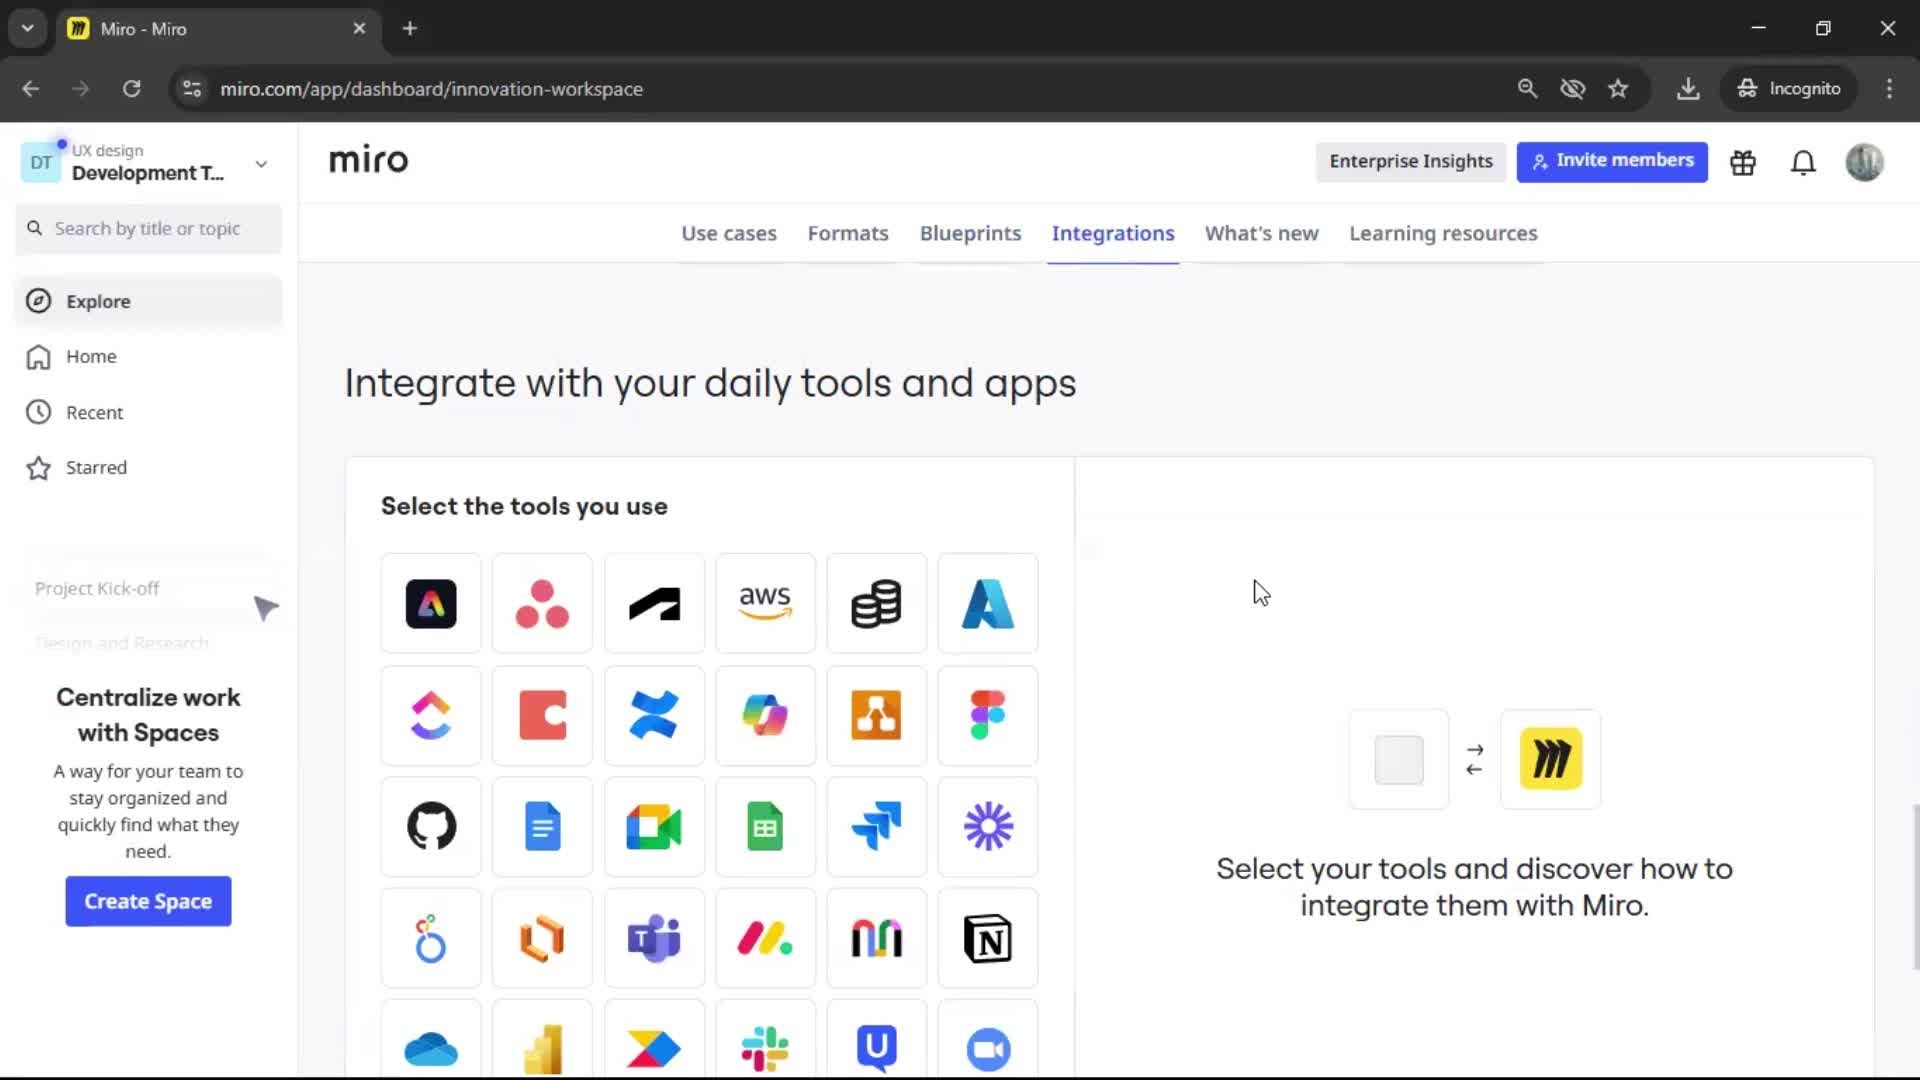Focus the Search by title or topic field
The height and width of the screenshot is (1080, 1920).
(148, 229)
